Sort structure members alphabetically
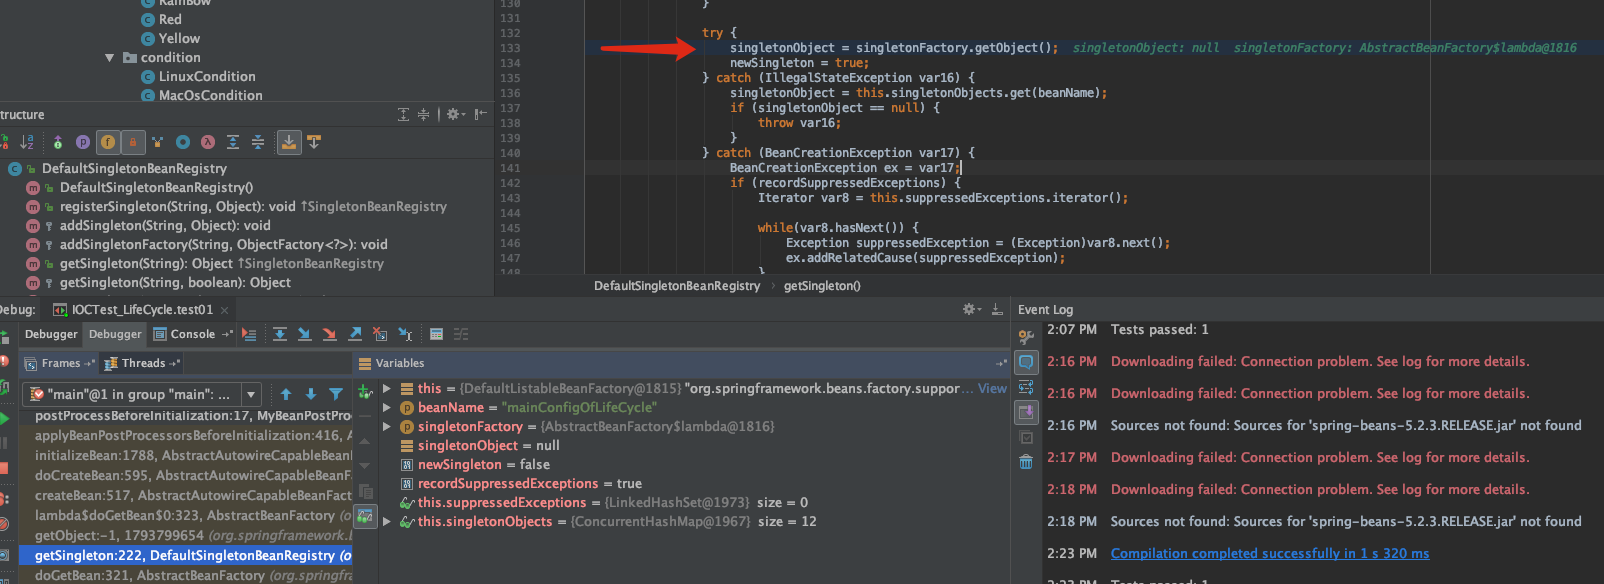Screen dimensions: 1604x584 coord(27,142)
